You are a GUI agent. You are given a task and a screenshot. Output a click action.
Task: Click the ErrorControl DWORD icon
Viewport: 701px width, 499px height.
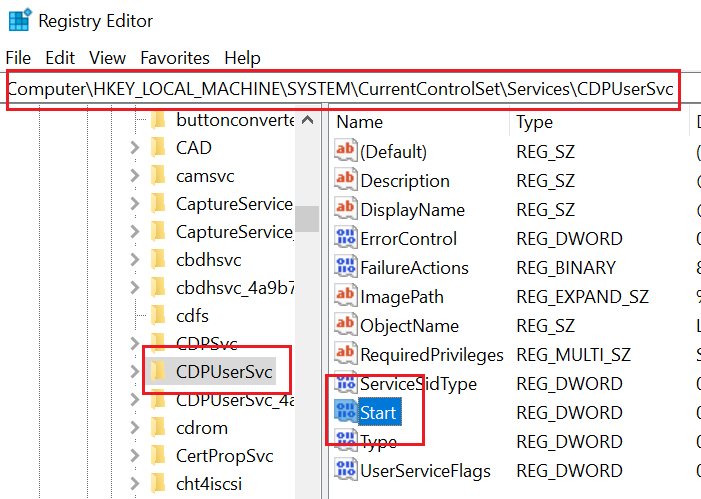coord(346,237)
